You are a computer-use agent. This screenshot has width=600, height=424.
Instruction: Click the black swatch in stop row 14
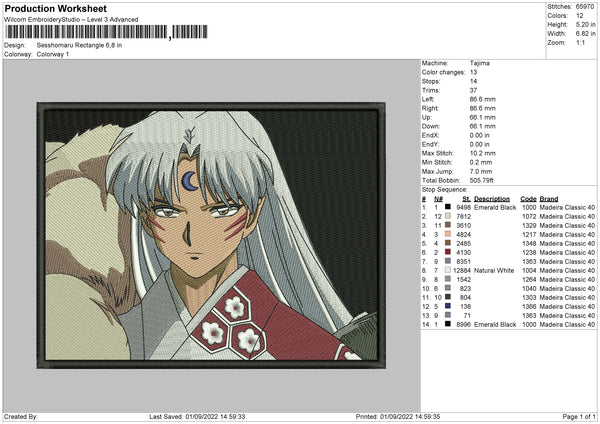click(x=447, y=324)
